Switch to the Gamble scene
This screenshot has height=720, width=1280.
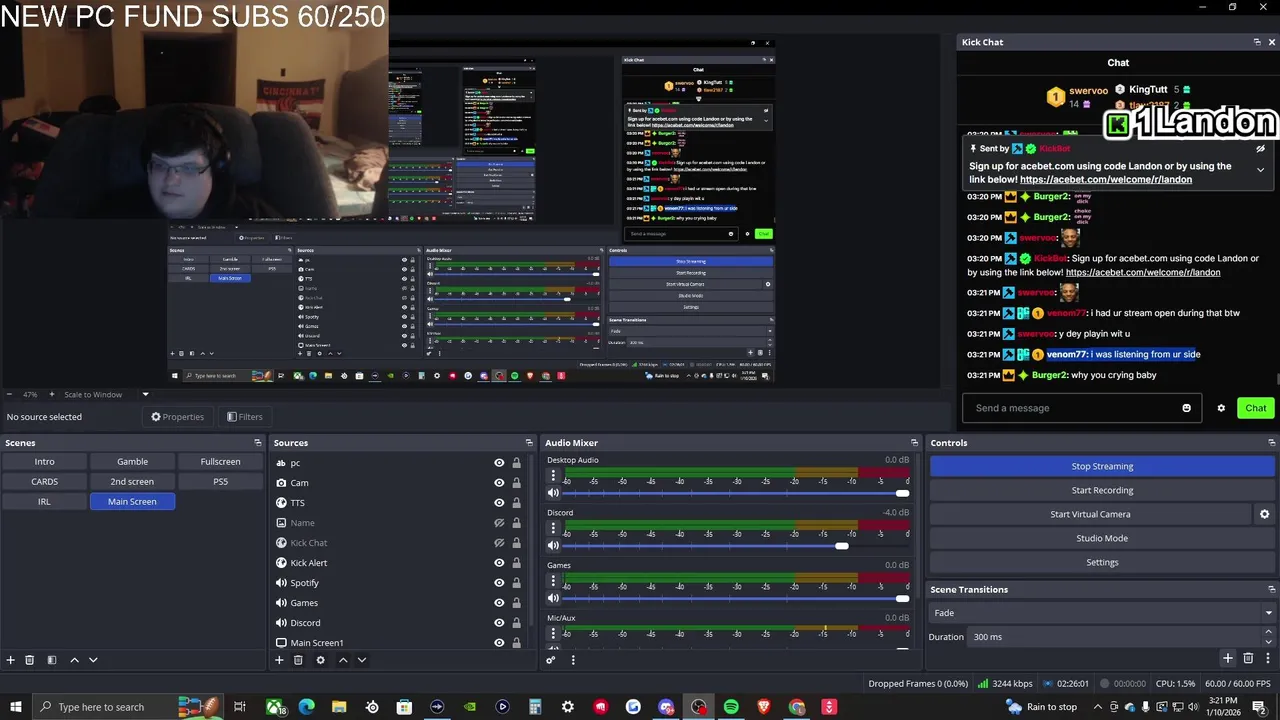click(132, 462)
